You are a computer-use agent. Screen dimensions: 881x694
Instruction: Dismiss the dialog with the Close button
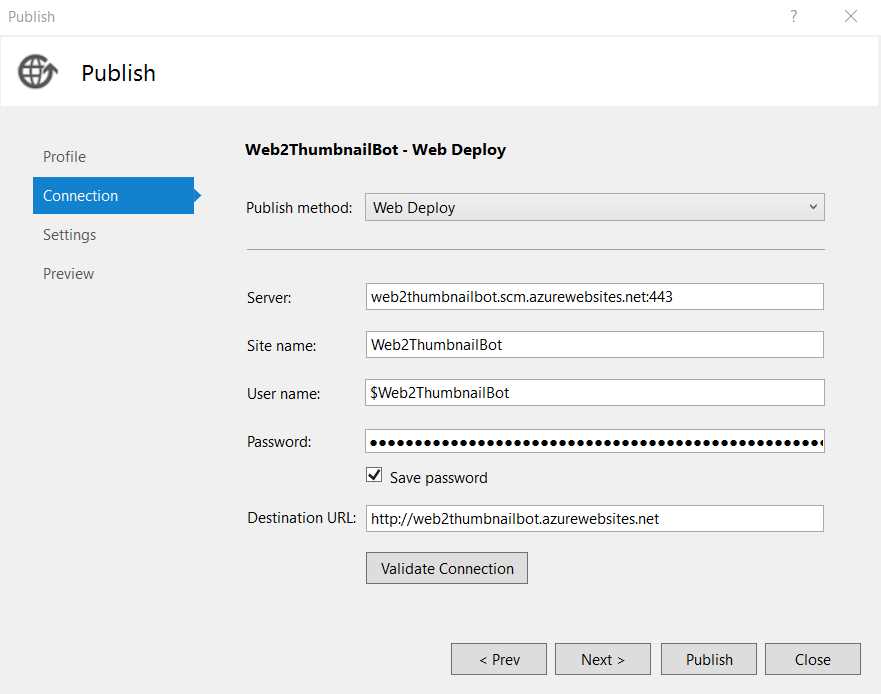click(813, 659)
